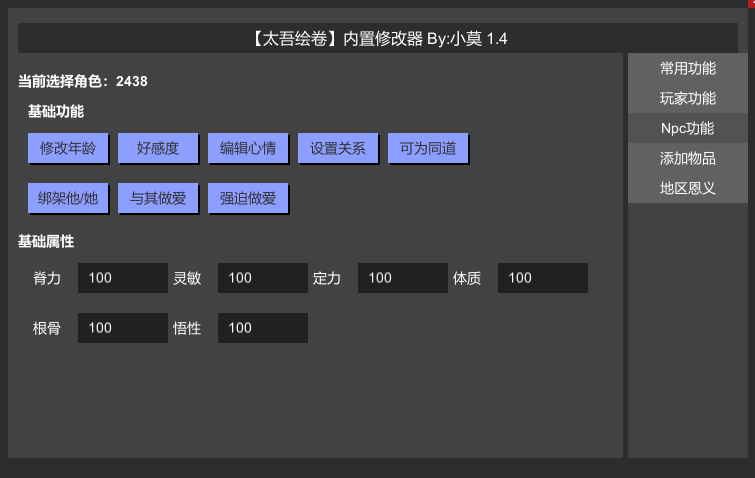
Task: Click the 定力 input box
Action: tap(403, 278)
